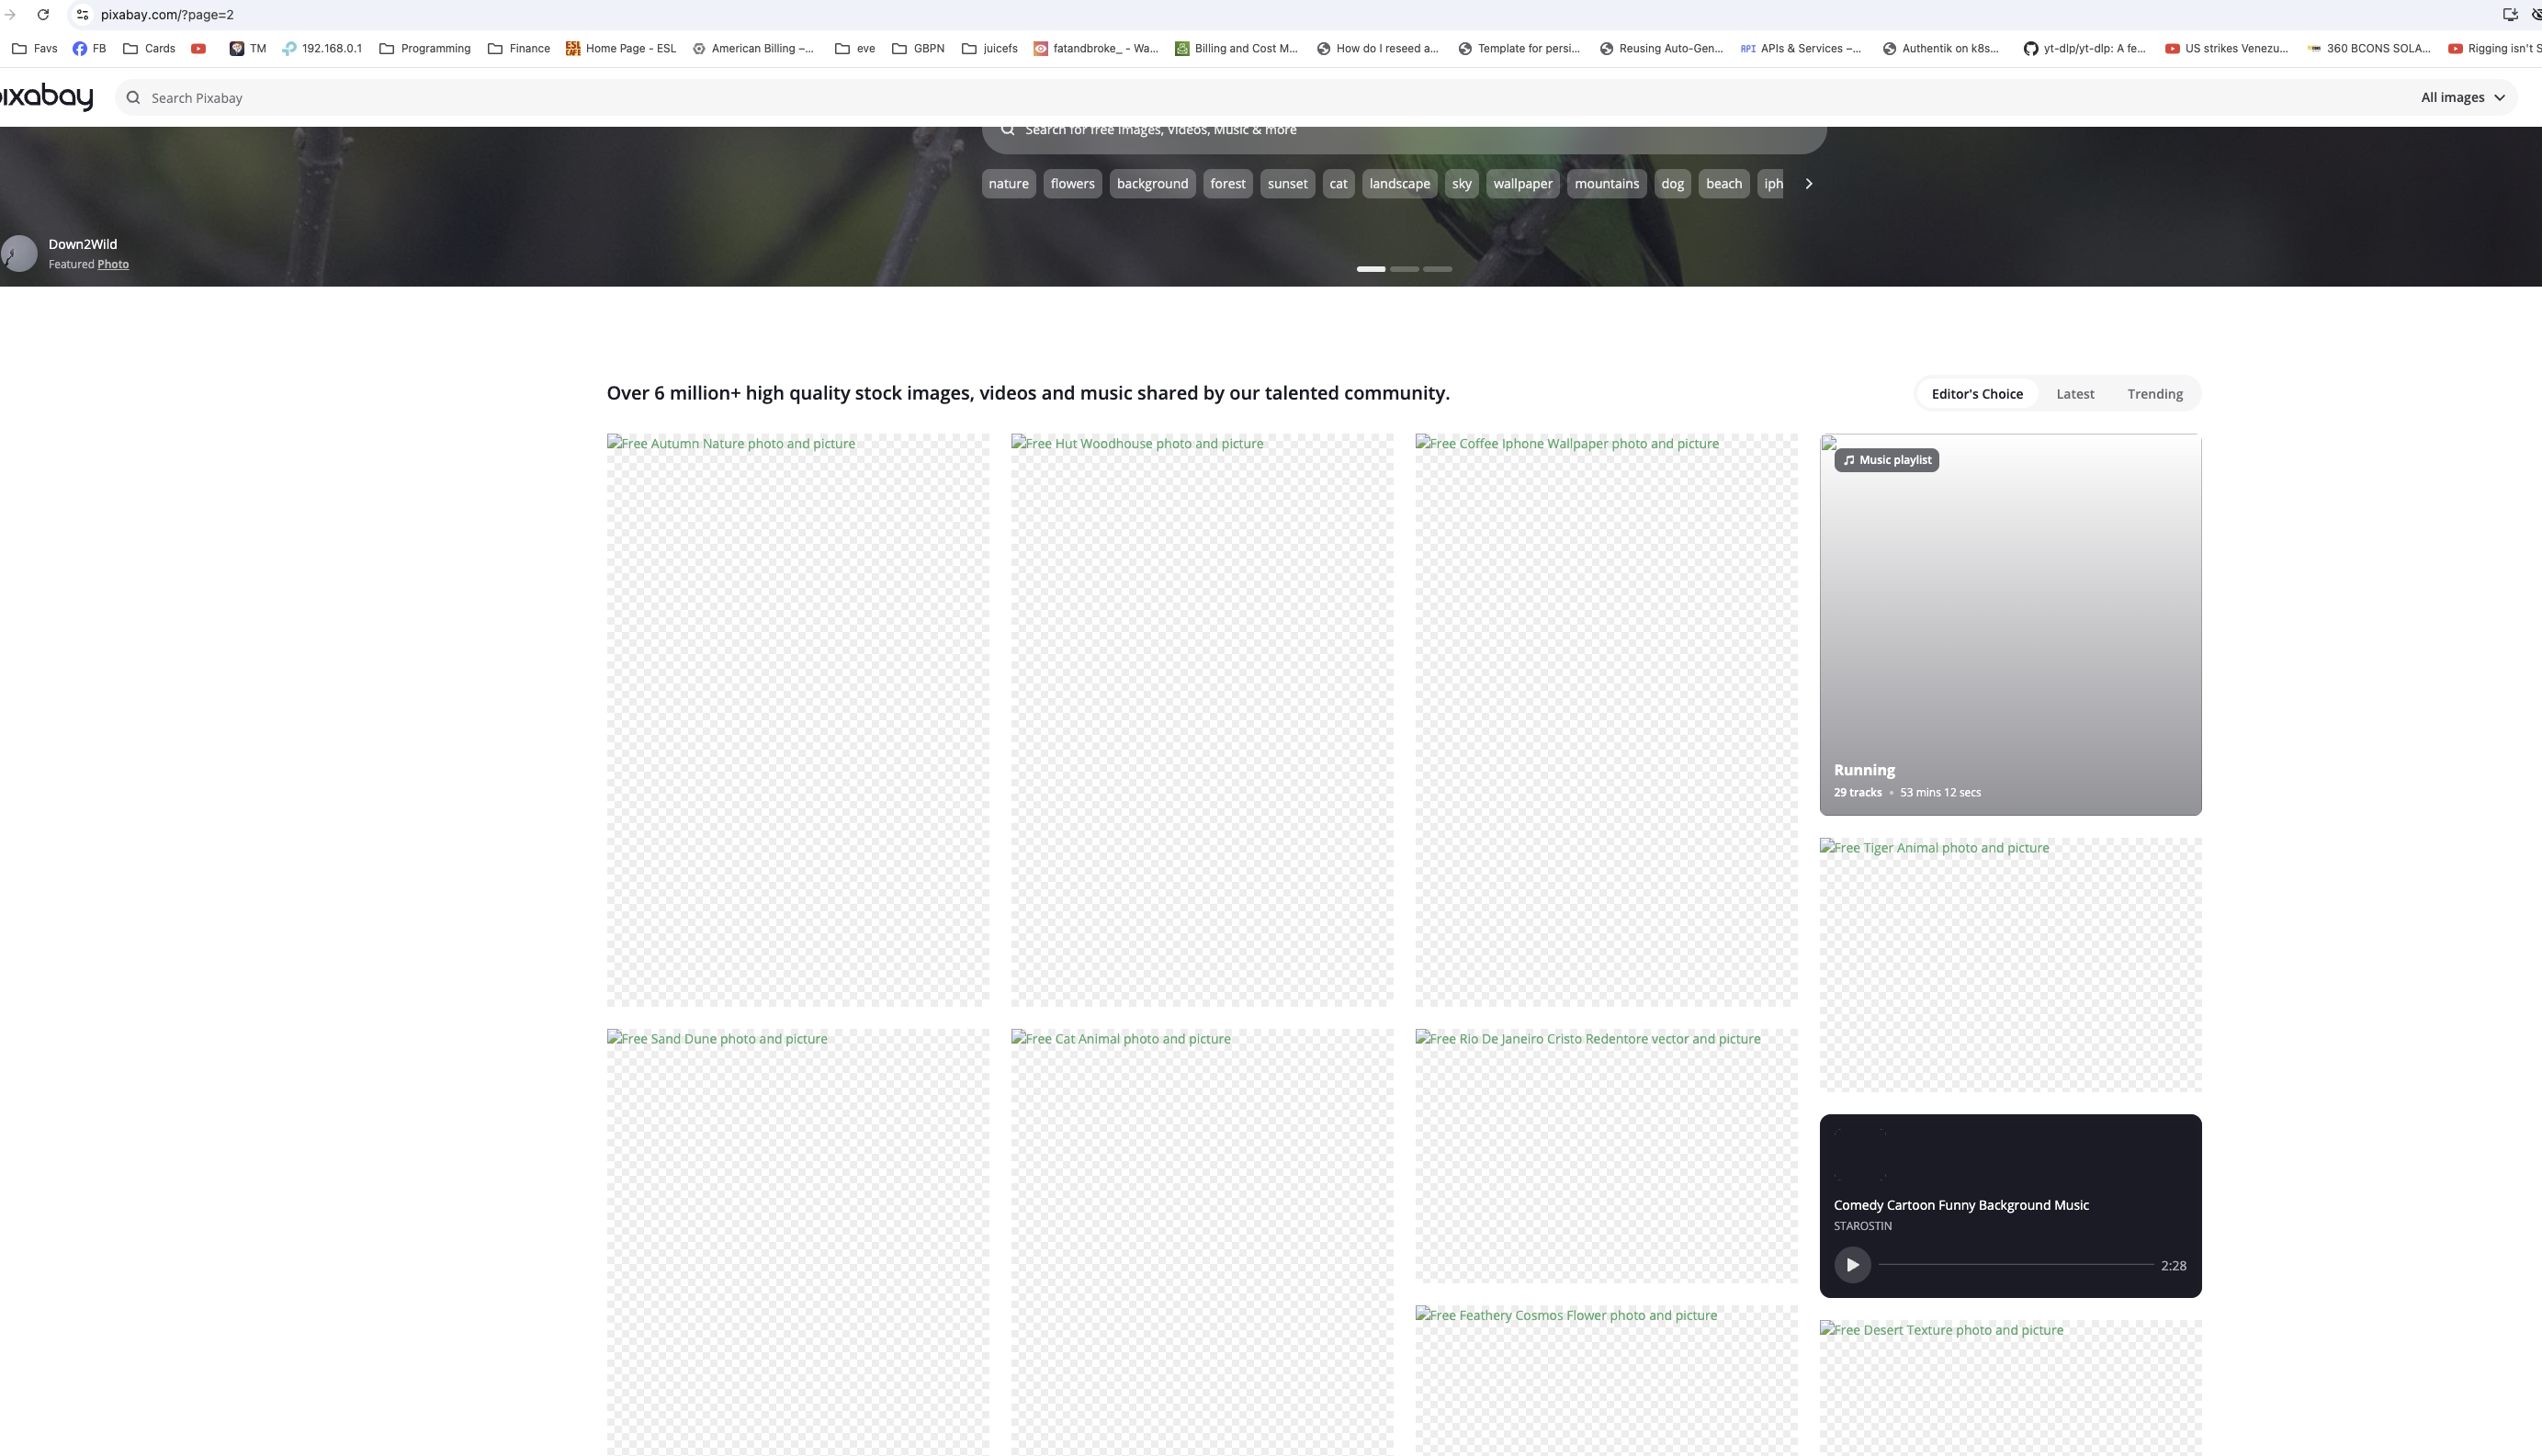Open Down2Wild's profile name
The image size is (2542, 1456).
tap(83, 244)
